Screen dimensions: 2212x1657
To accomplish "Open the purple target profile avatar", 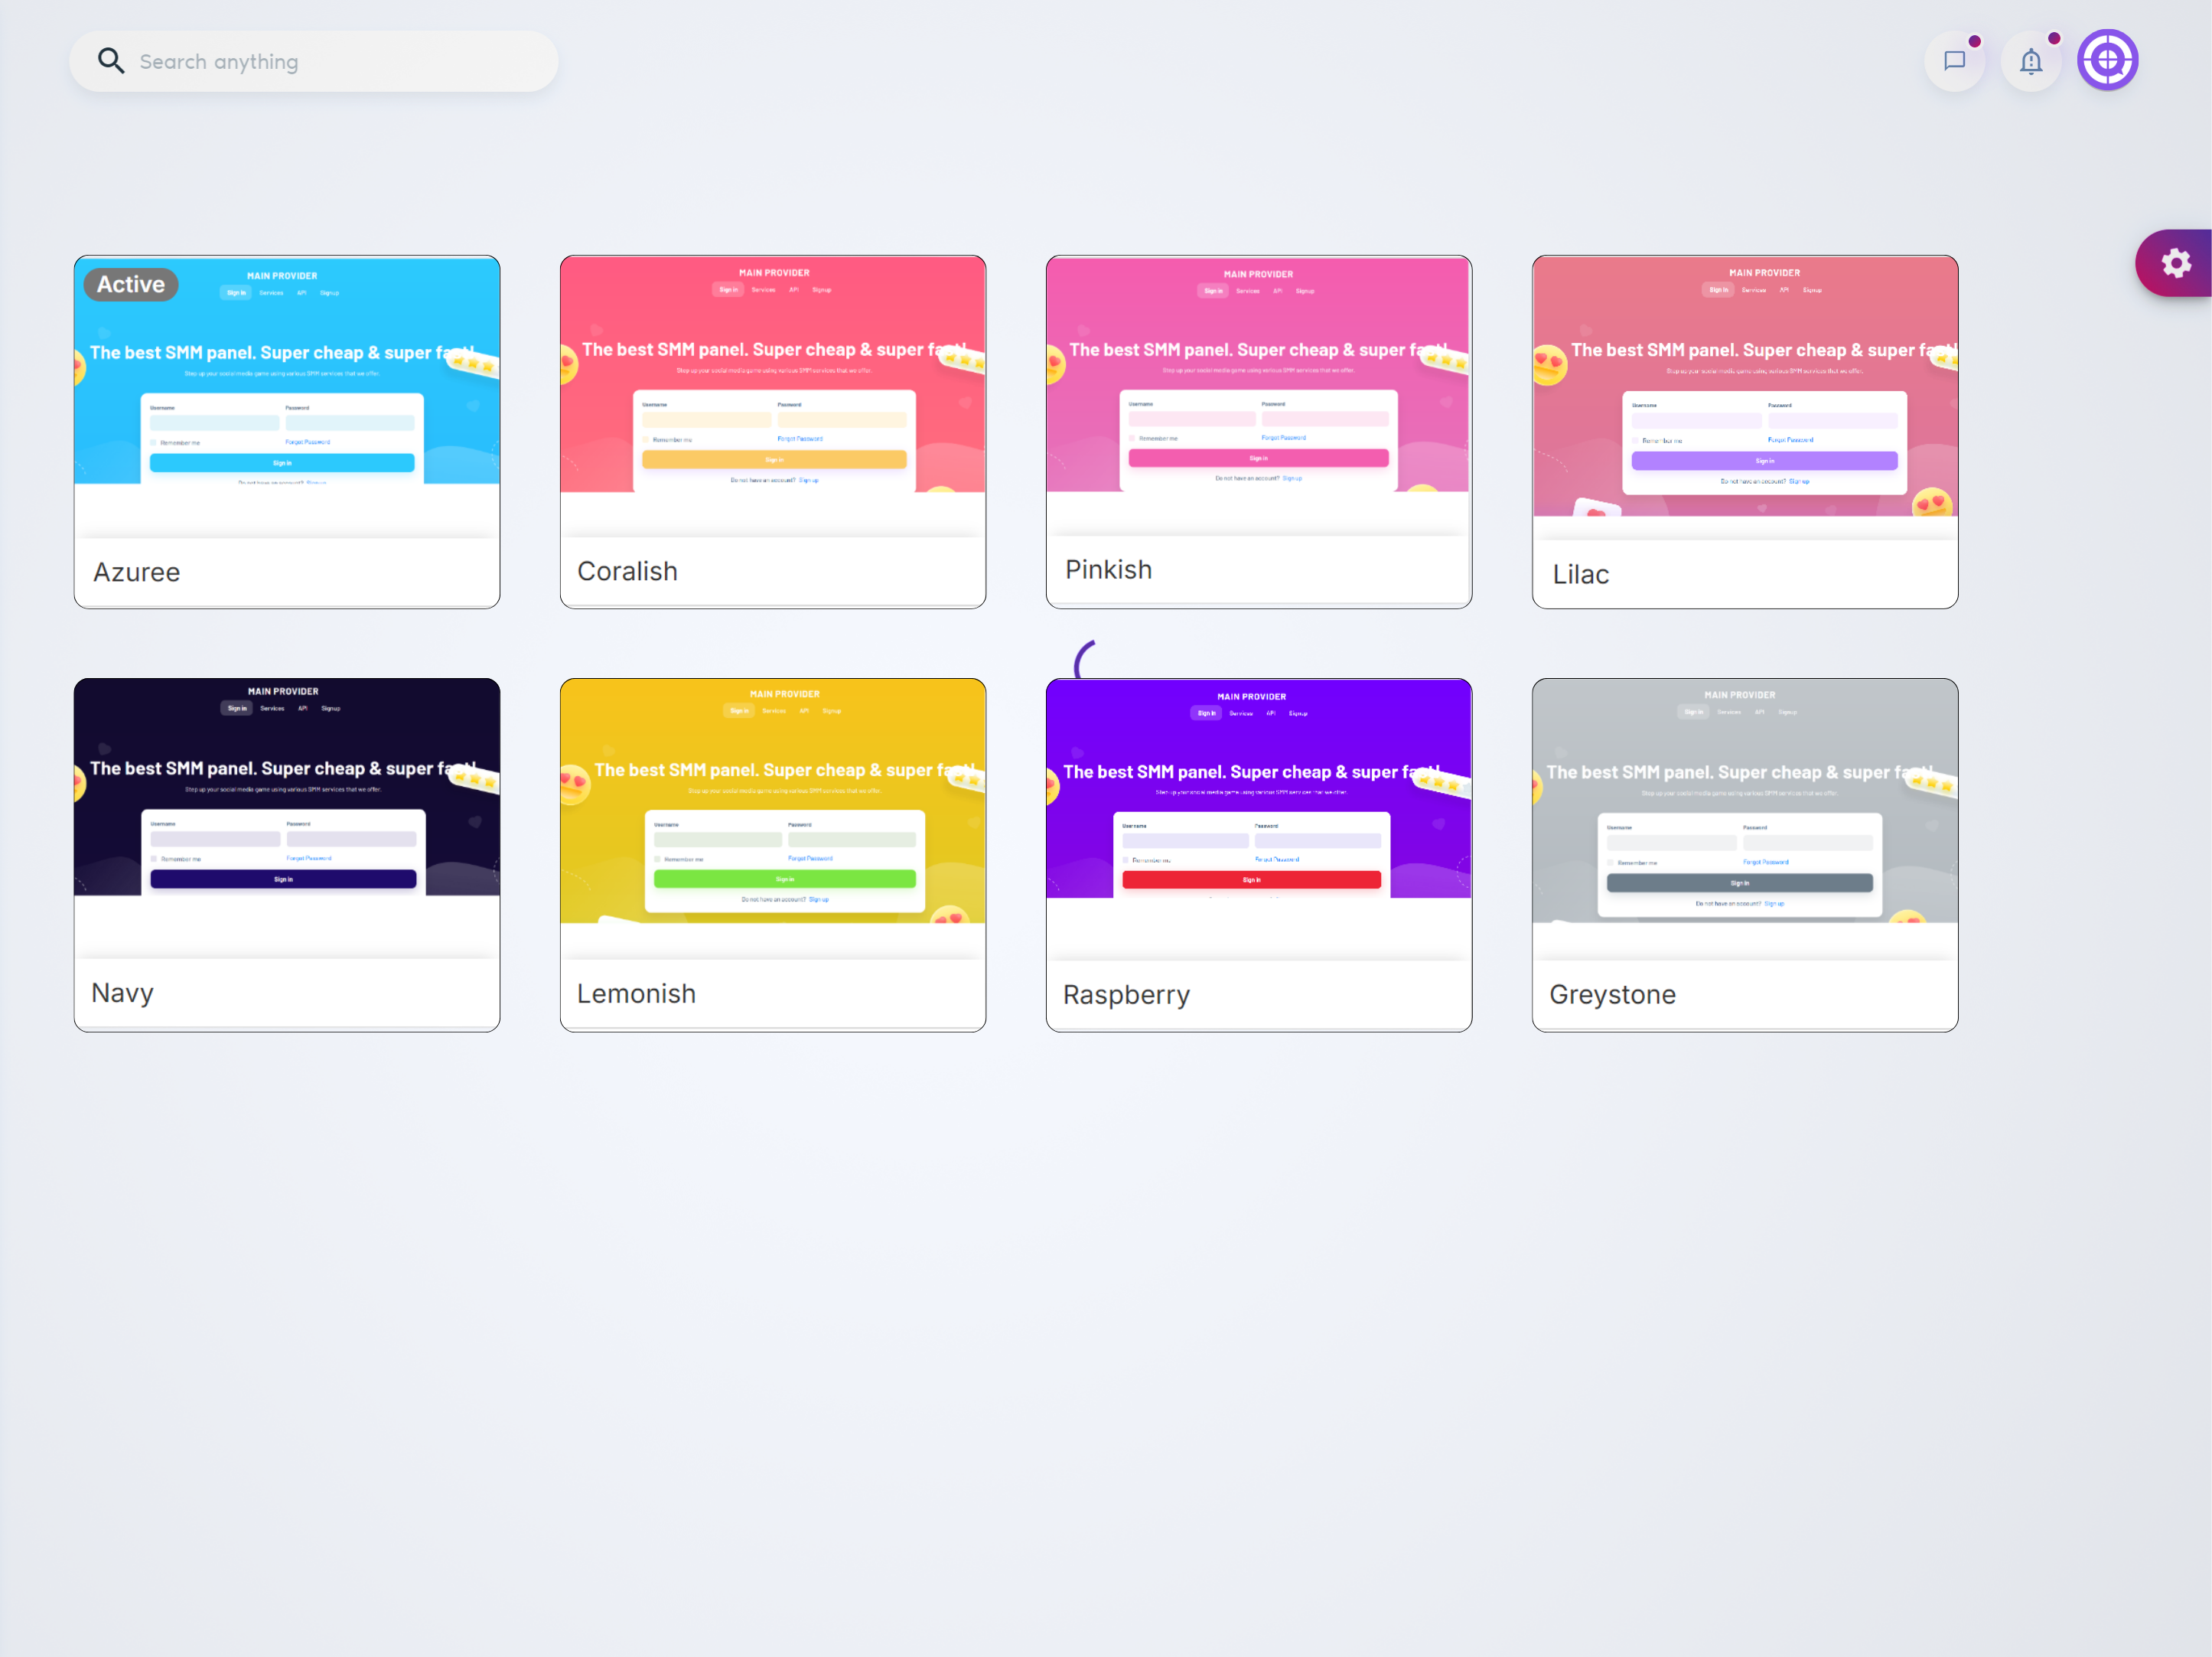I will 2107,60.
